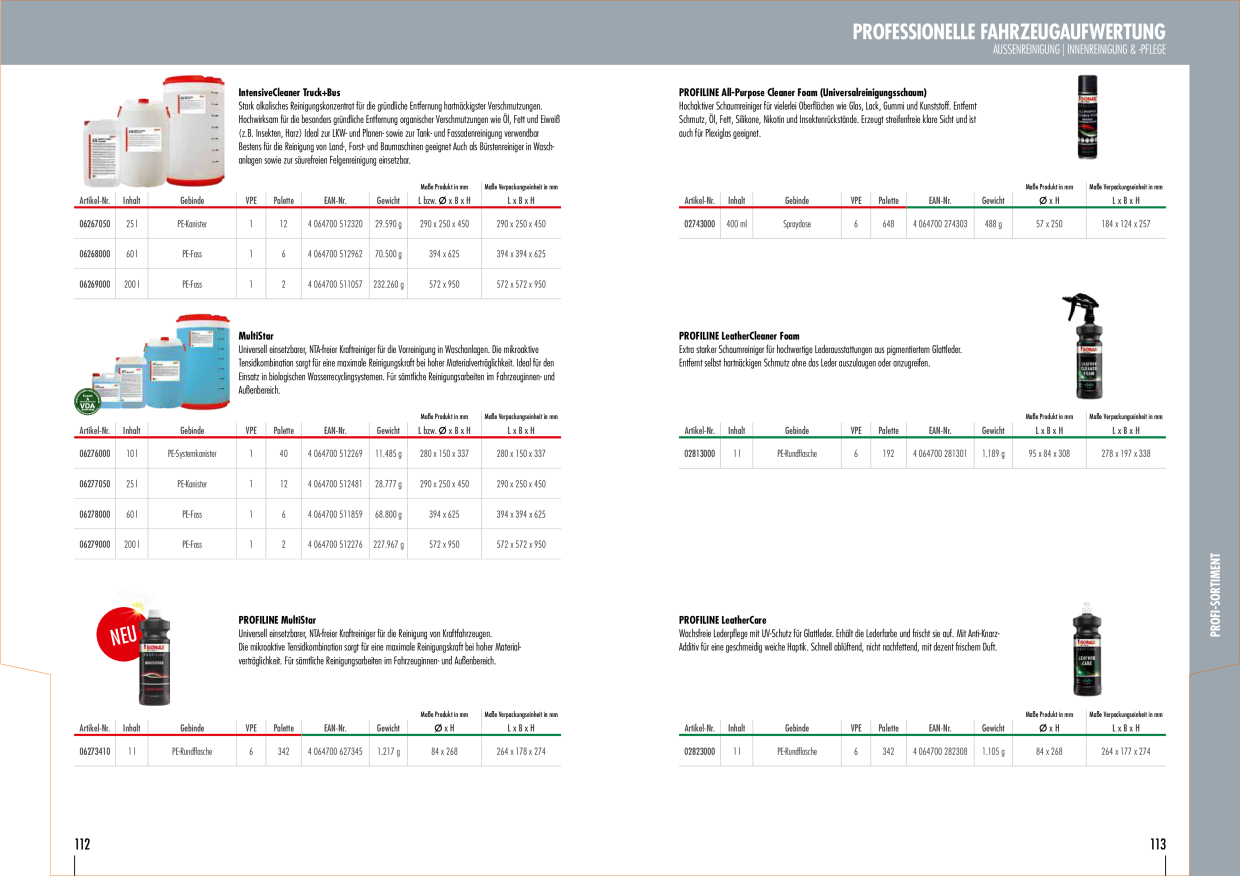Select the PROFILINE LeatherCleaner Foam heading
The height and width of the screenshot is (876, 1240).
(x=739, y=337)
